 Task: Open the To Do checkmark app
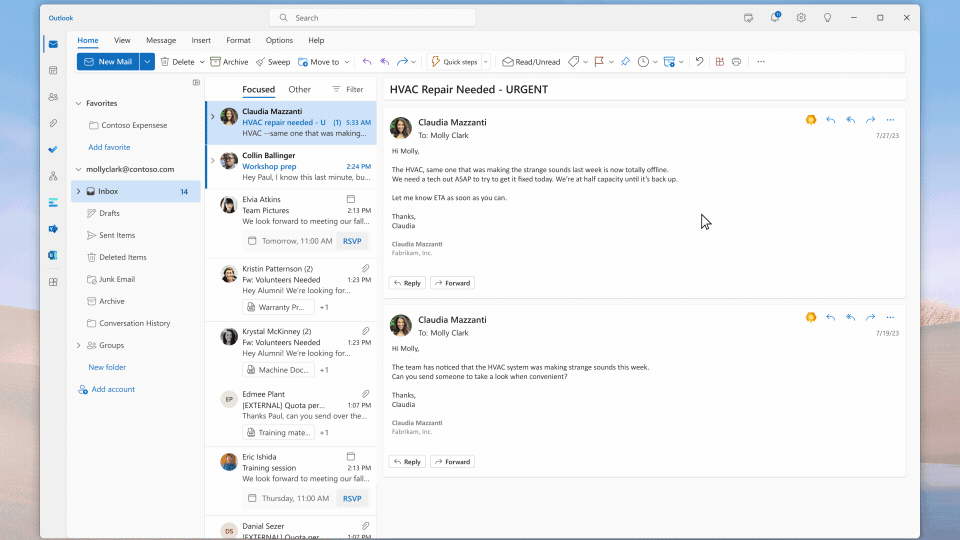point(53,149)
